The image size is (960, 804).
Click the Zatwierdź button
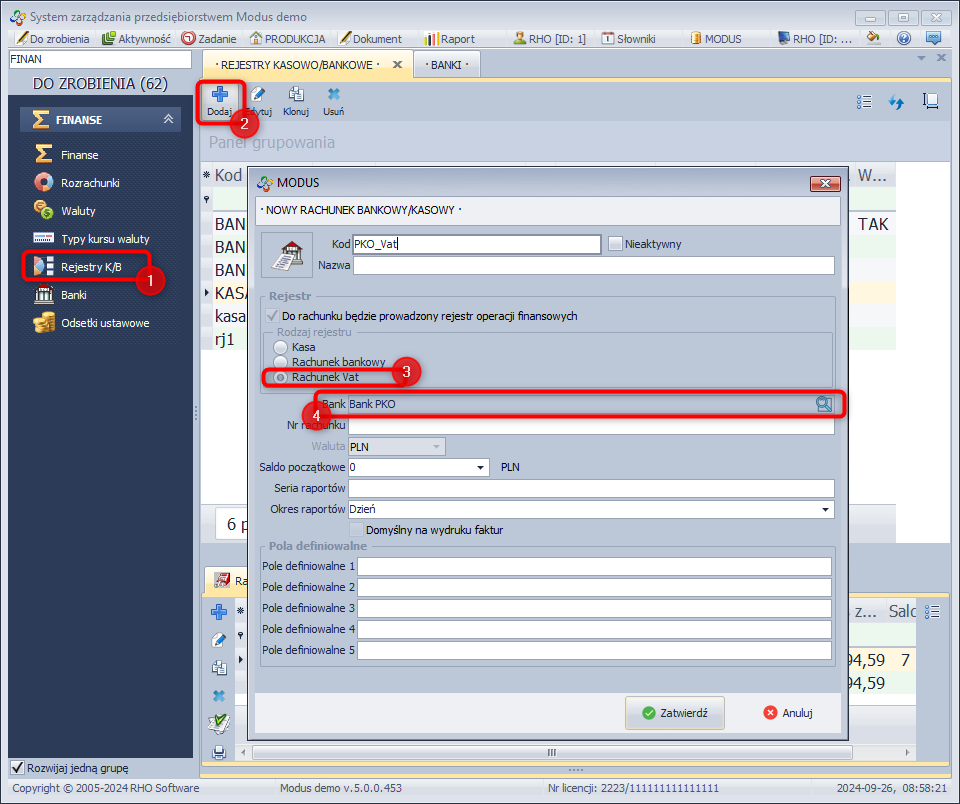(x=675, y=713)
